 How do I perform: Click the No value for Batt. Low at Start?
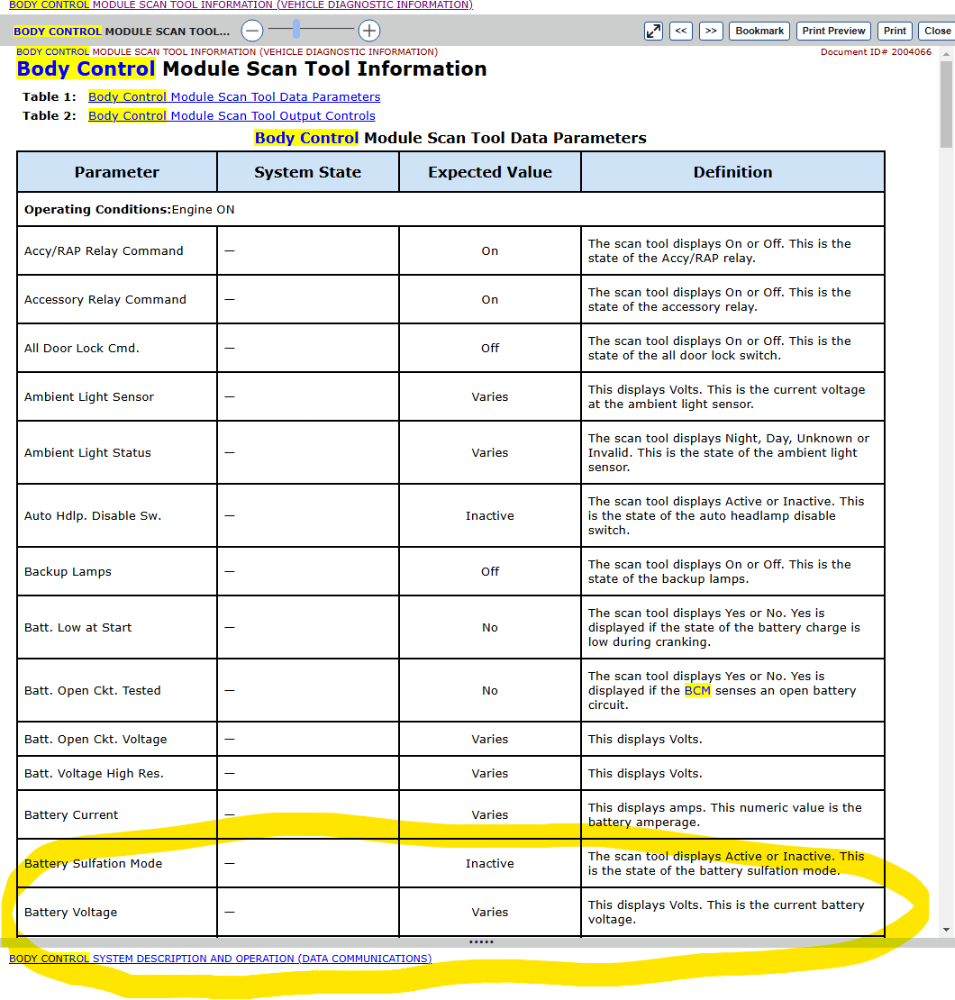click(490, 628)
